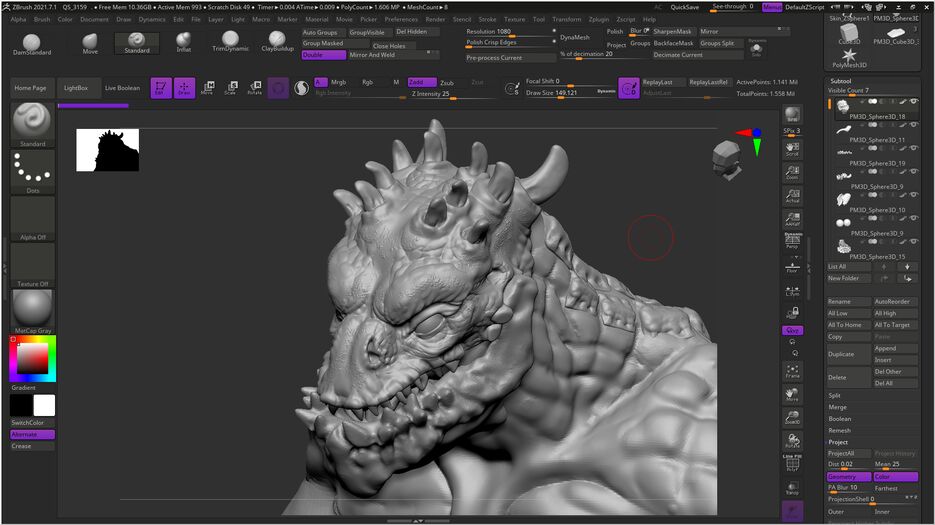Toggle Zadd mode
The width and height of the screenshot is (935, 525).
tap(421, 82)
